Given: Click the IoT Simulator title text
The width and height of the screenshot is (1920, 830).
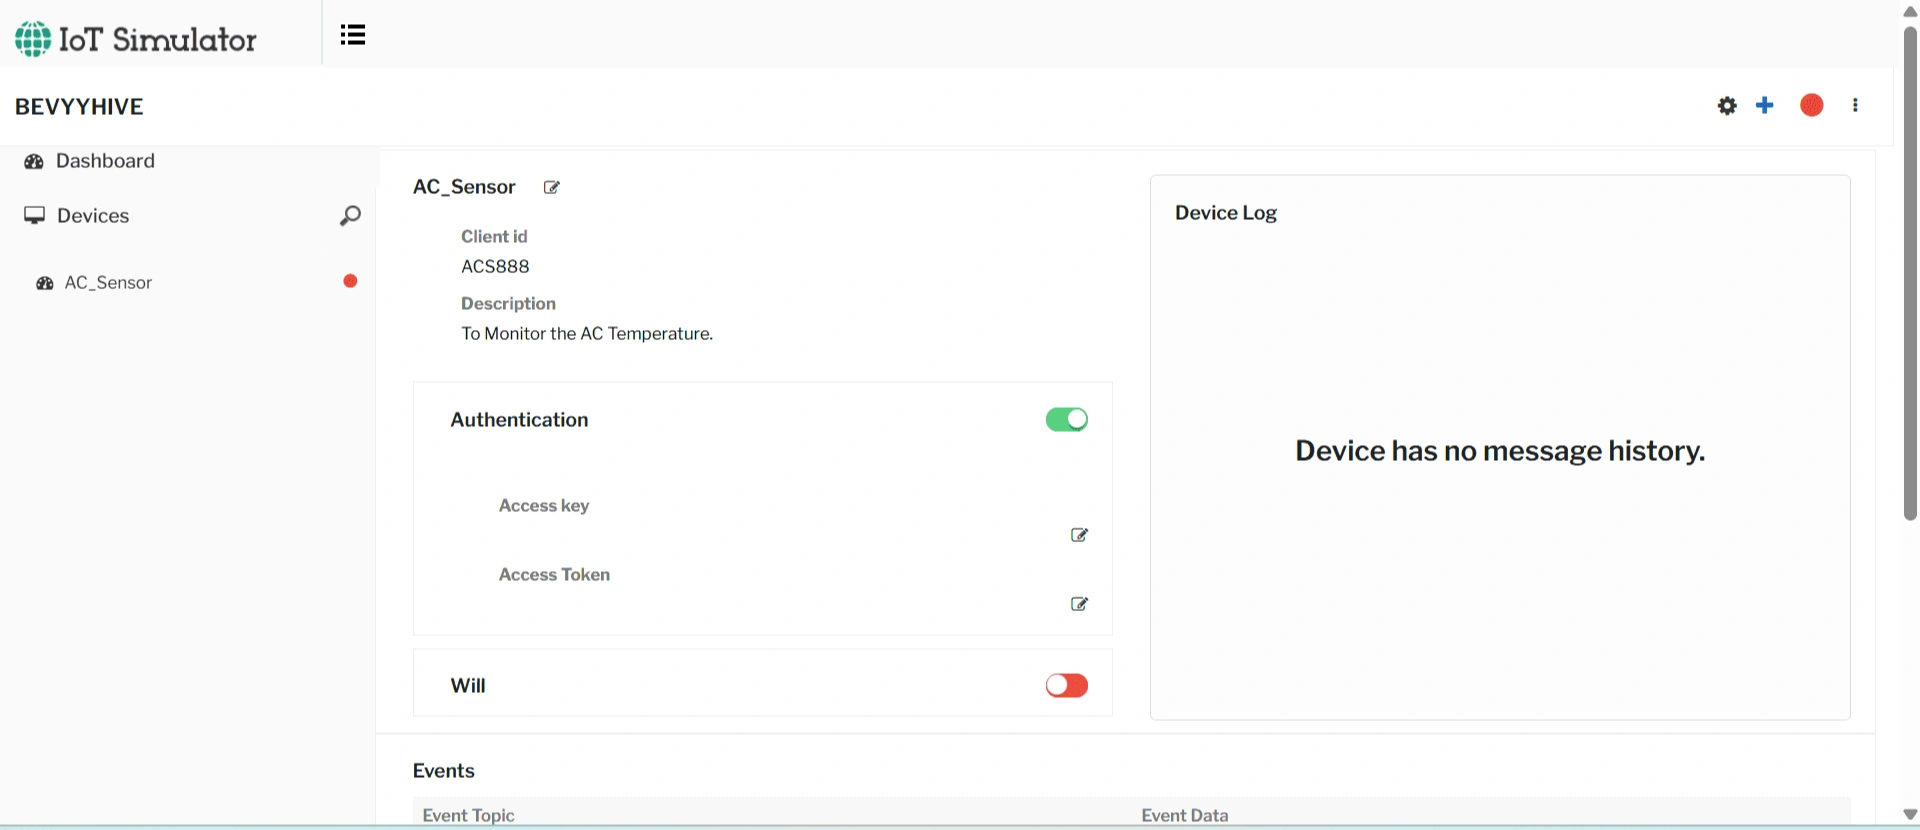Looking at the screenshot, I should click(x=158, y=39).
